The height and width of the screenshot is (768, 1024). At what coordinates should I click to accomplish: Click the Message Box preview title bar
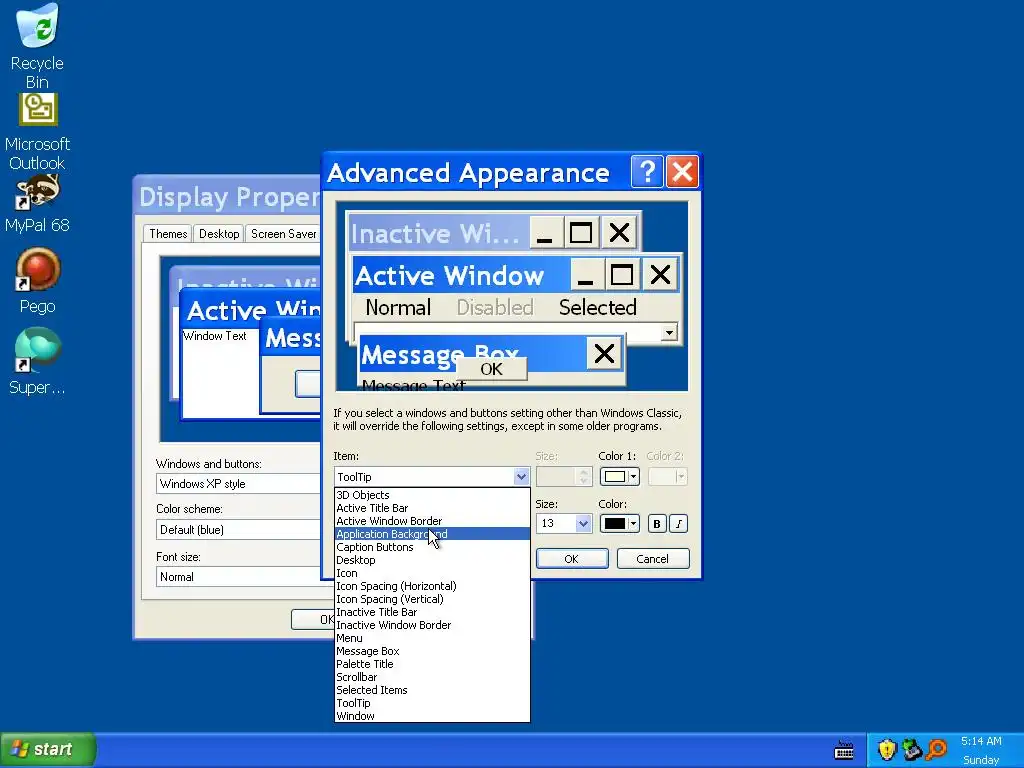pos(473,354)
